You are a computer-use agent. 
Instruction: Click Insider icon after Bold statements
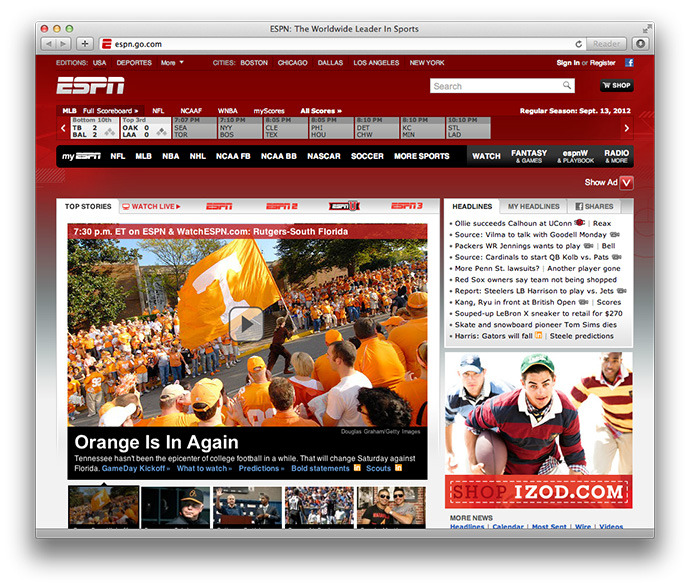click(x=357, y=468)
